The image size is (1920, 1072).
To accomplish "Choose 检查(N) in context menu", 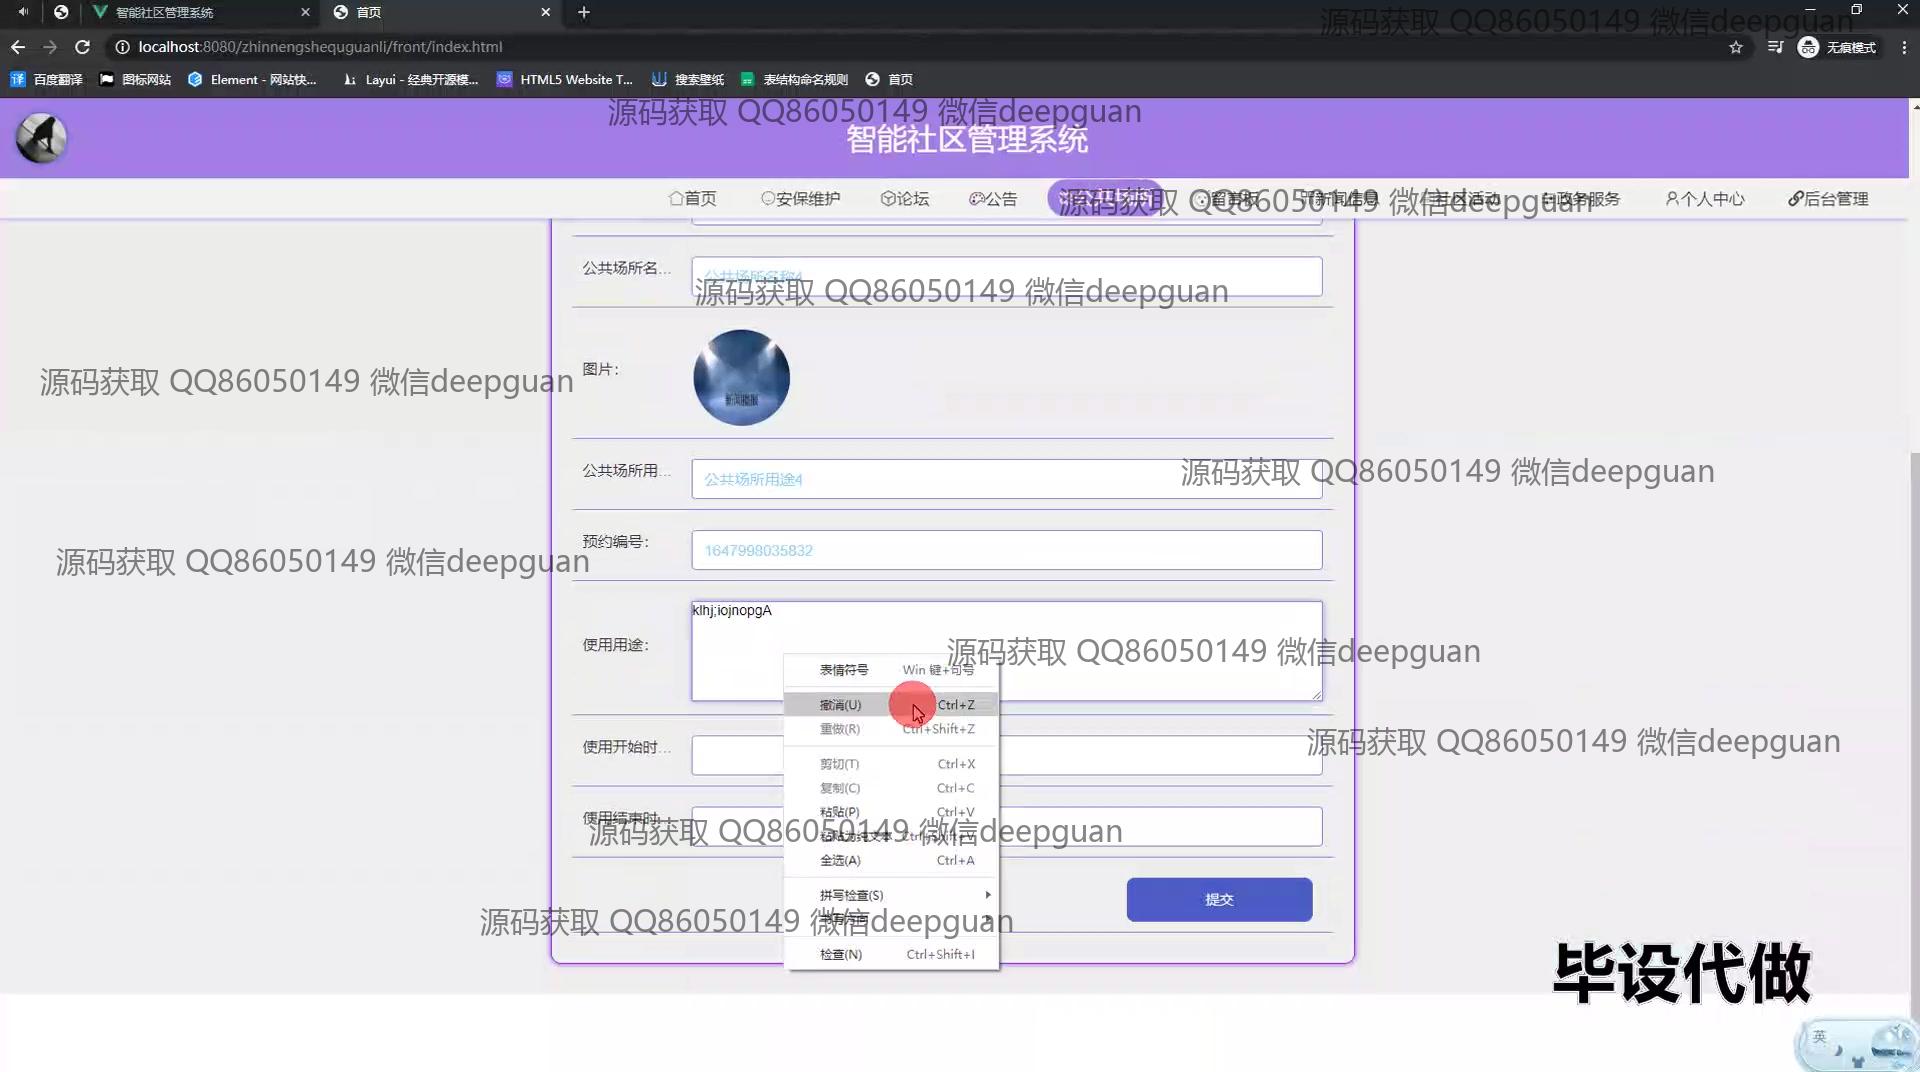I will 891,954.
